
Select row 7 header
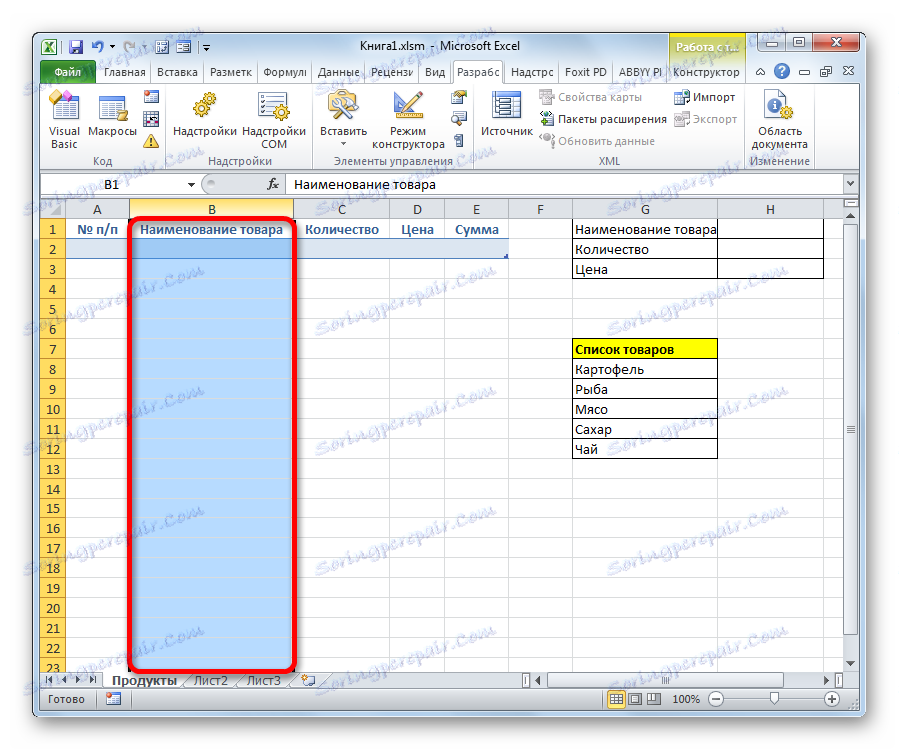point(53,349)
